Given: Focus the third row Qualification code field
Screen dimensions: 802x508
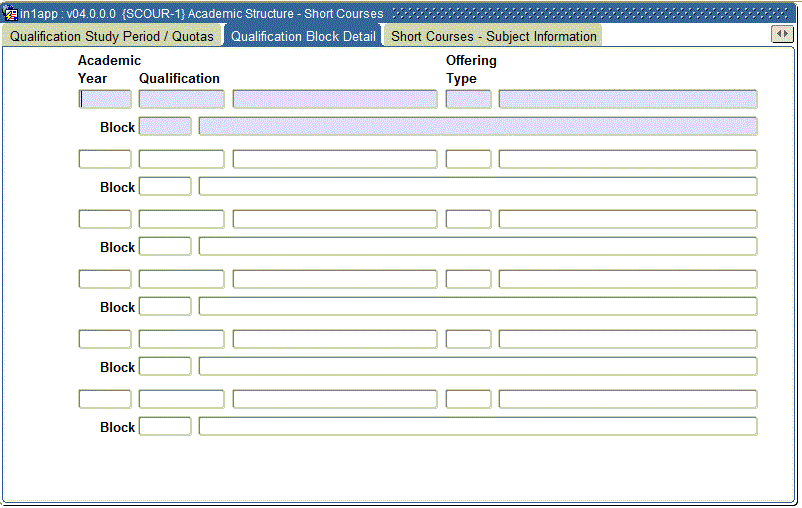Looking at the screenshot, I should coord(181,219).
